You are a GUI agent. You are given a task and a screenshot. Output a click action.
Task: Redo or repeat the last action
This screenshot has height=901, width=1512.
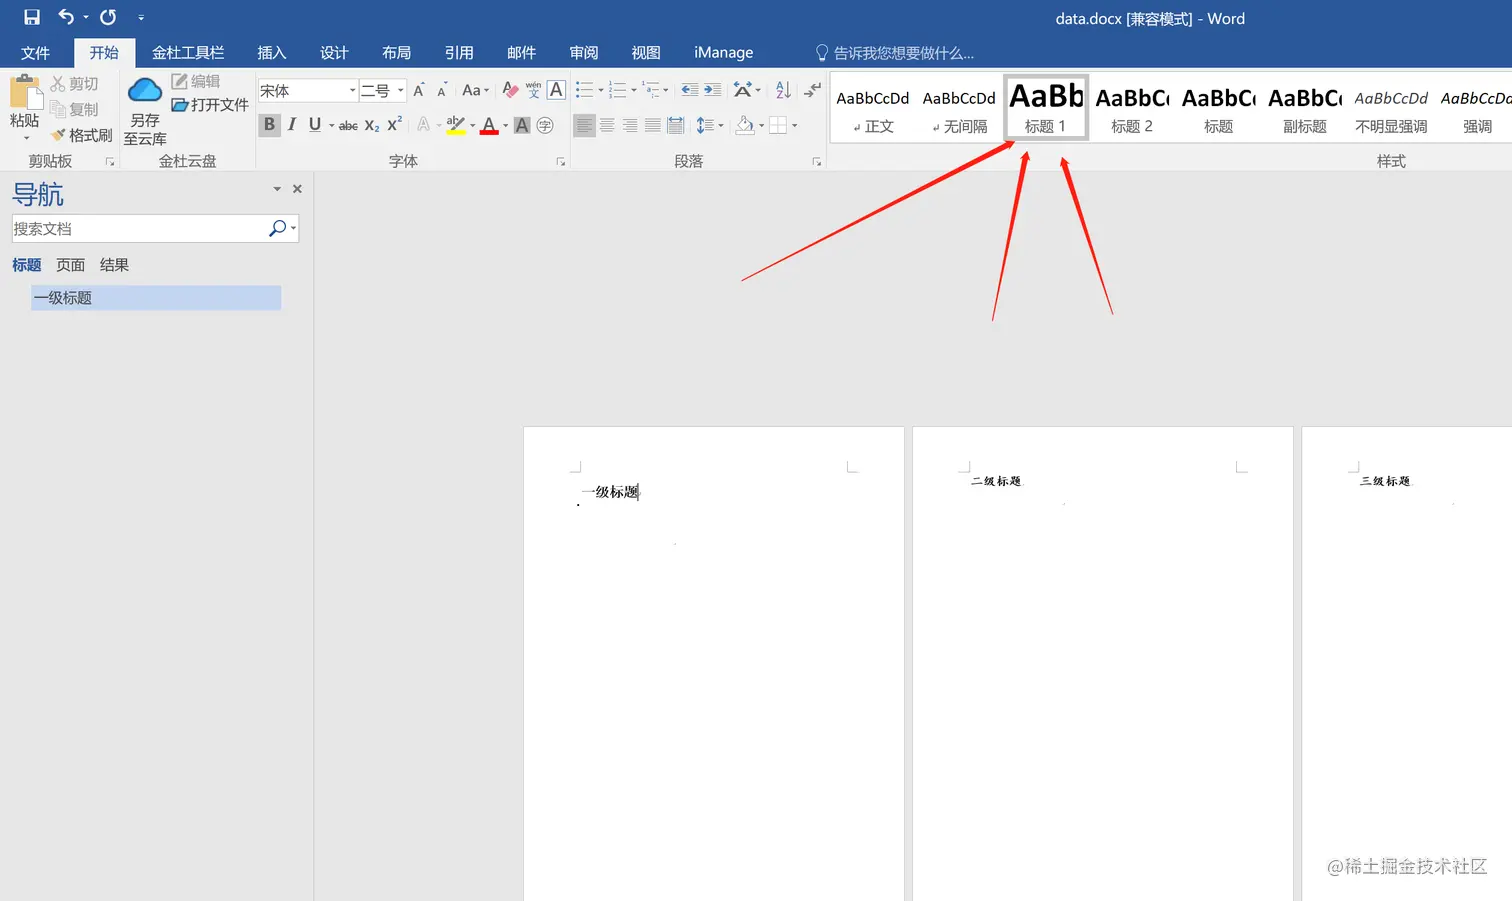pos(108,17)
